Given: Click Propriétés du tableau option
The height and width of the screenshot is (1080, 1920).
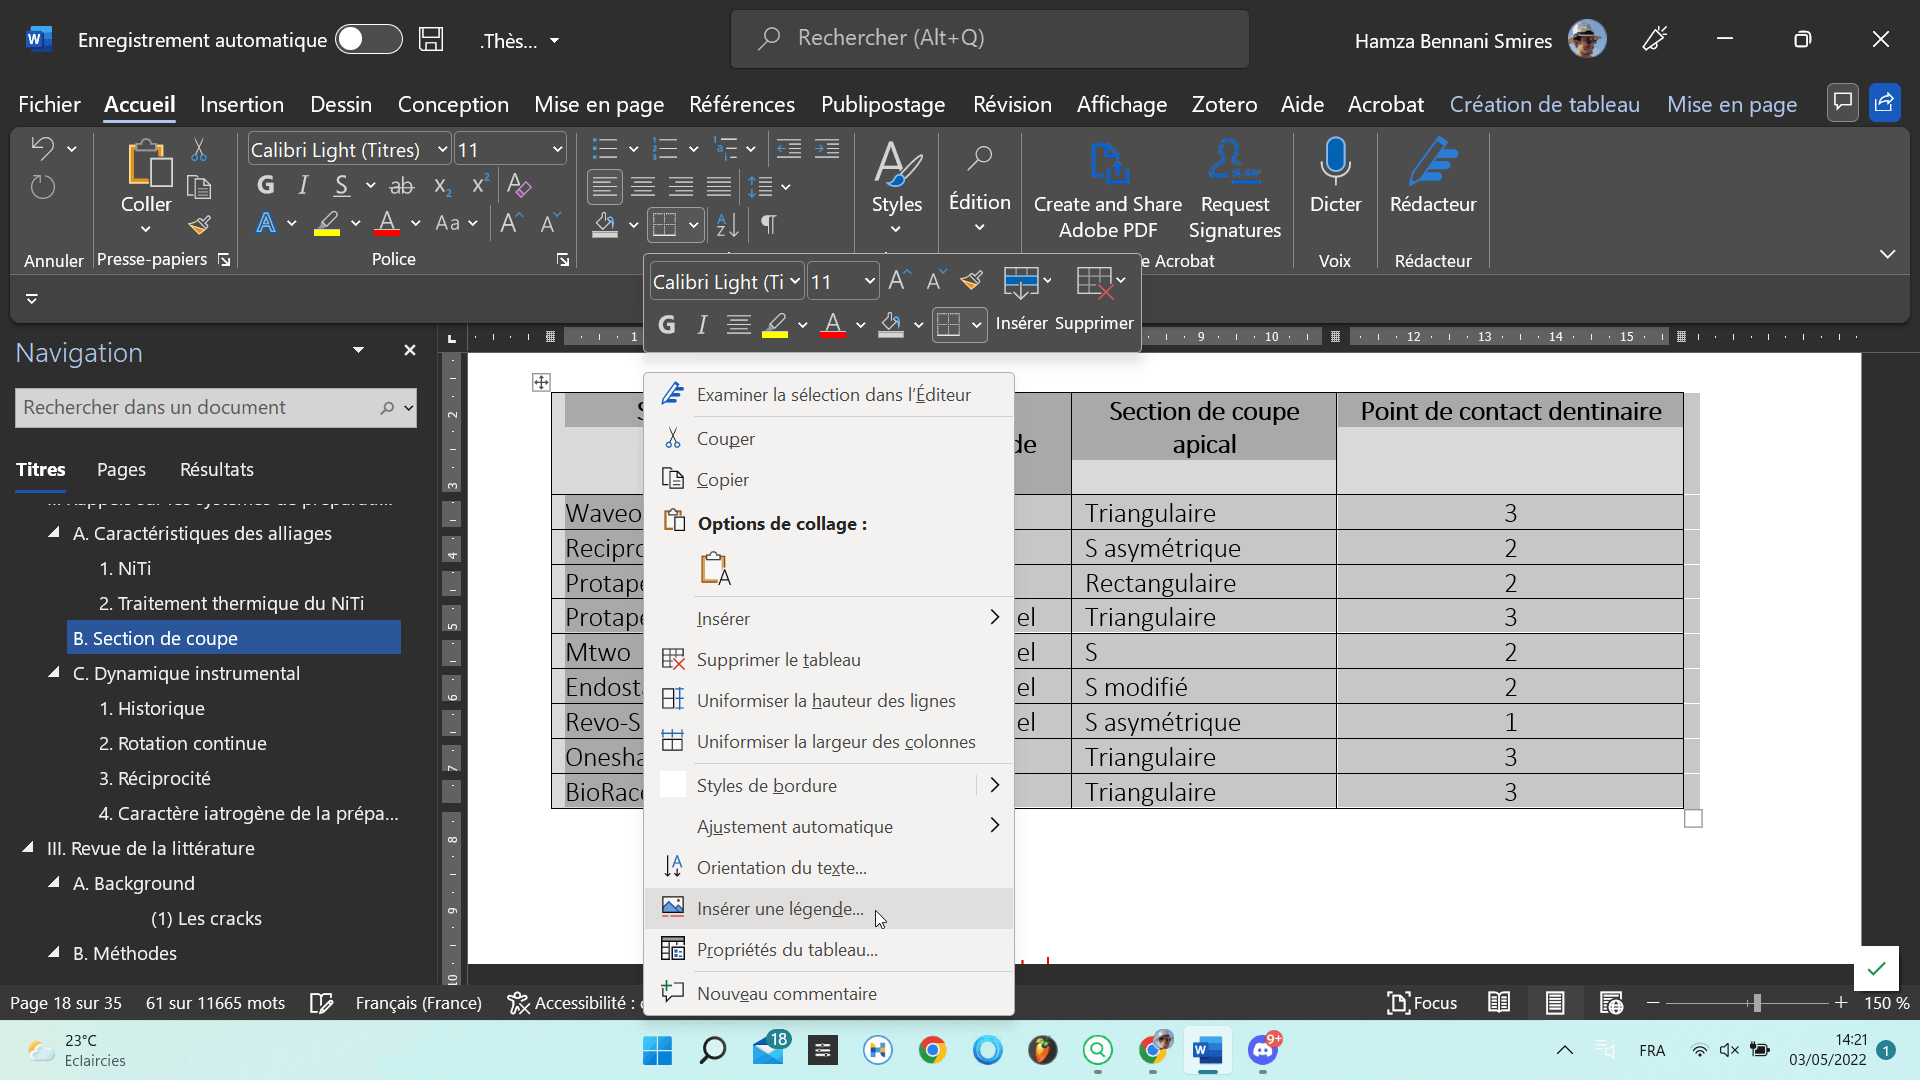Looking at the screenshot, I should click(787, 949).
